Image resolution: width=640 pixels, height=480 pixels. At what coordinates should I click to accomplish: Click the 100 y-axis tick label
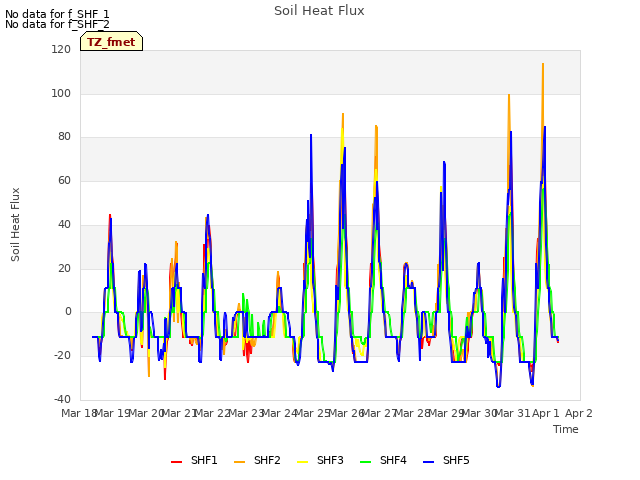tap(61, 93)
